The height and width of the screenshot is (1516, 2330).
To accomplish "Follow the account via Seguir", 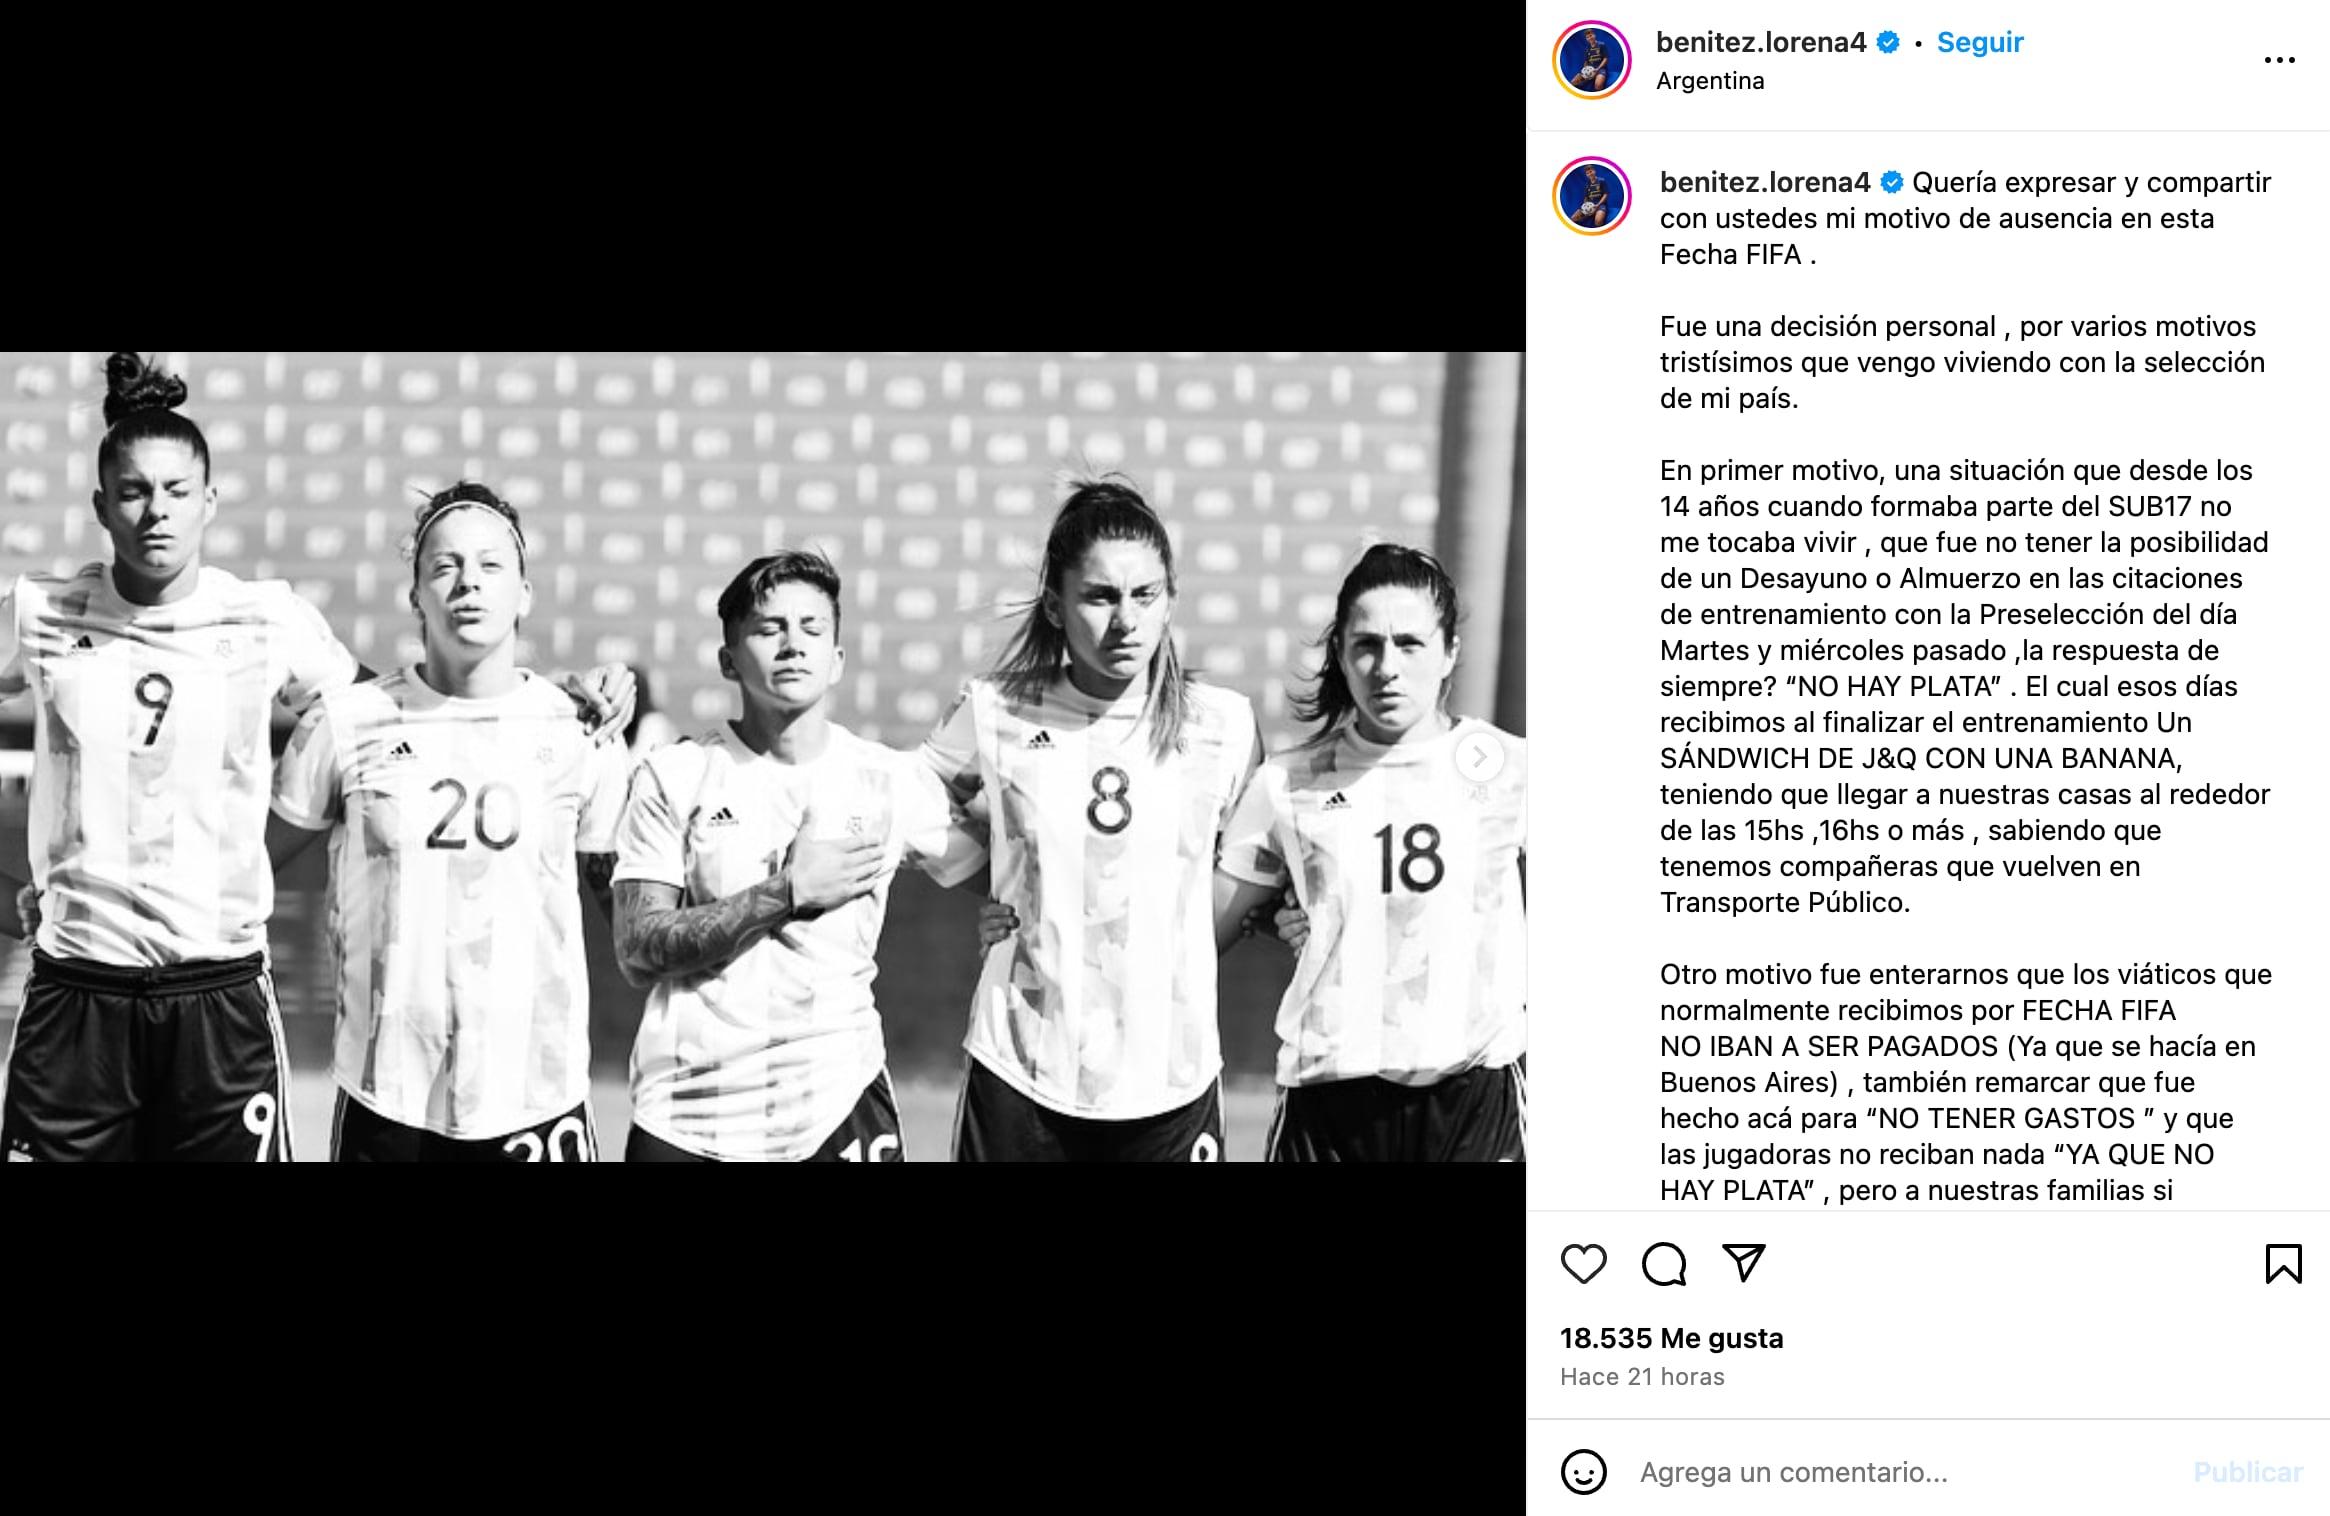I will (x=1979, y=42).
